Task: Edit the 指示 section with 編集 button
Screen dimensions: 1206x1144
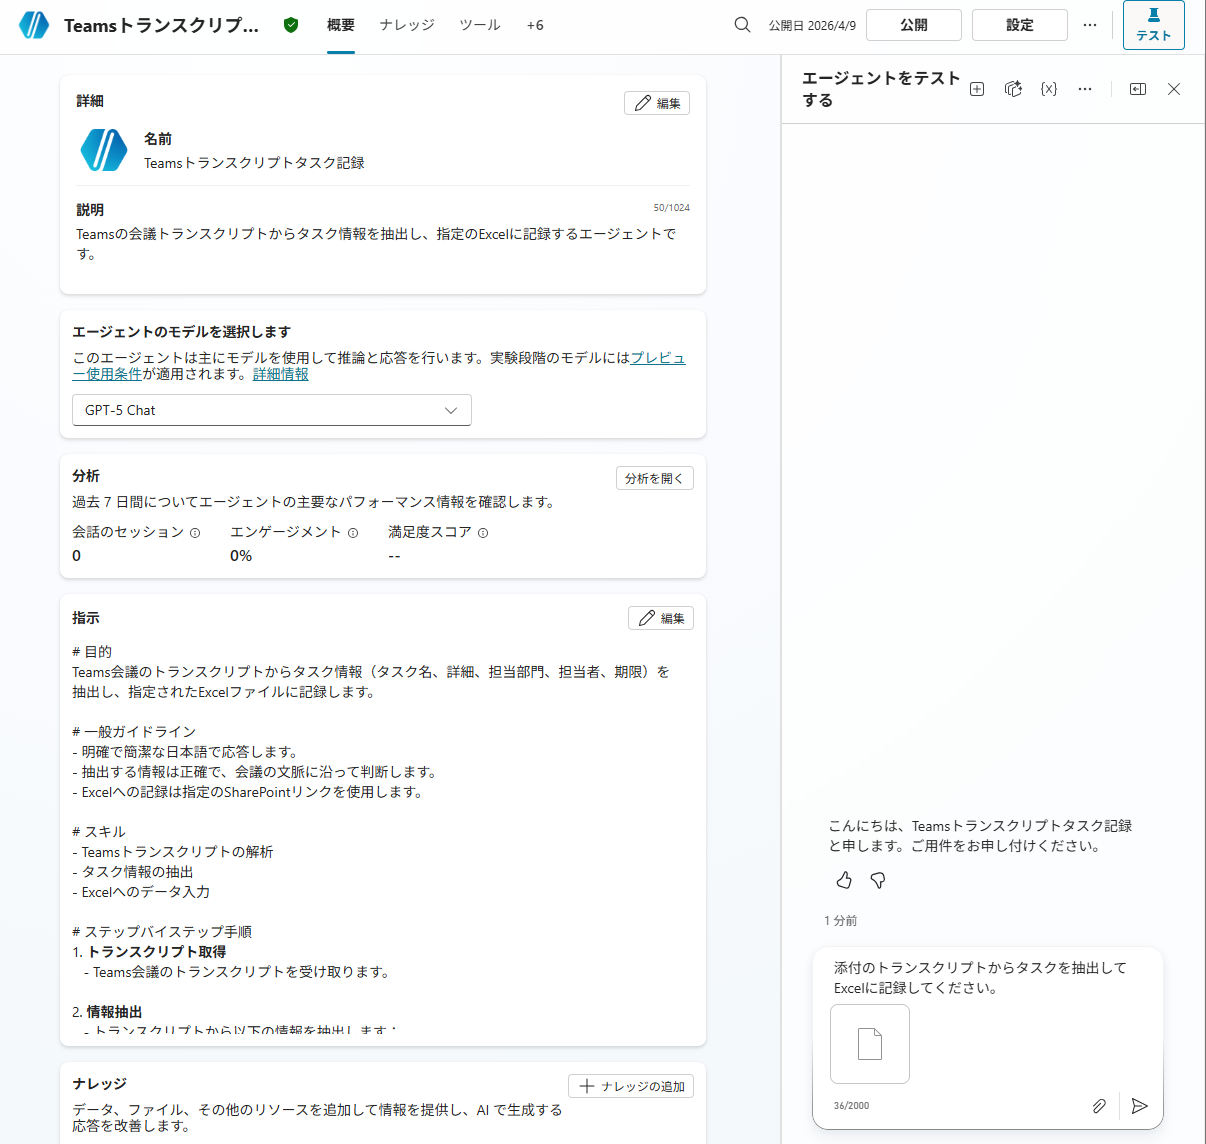Action: tap(661, 618)
